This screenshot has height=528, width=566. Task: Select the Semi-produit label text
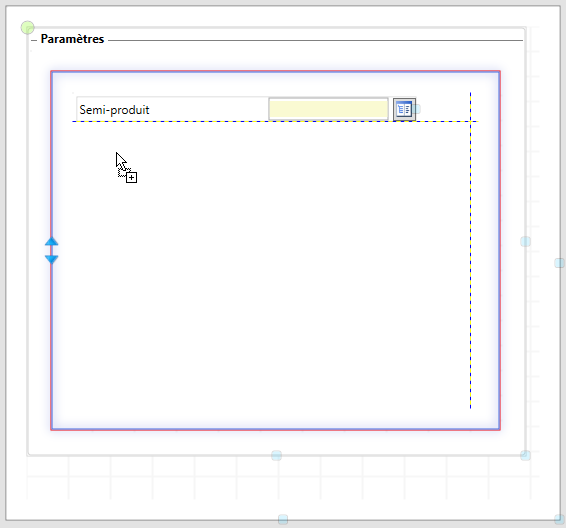[x=114, y=110]
